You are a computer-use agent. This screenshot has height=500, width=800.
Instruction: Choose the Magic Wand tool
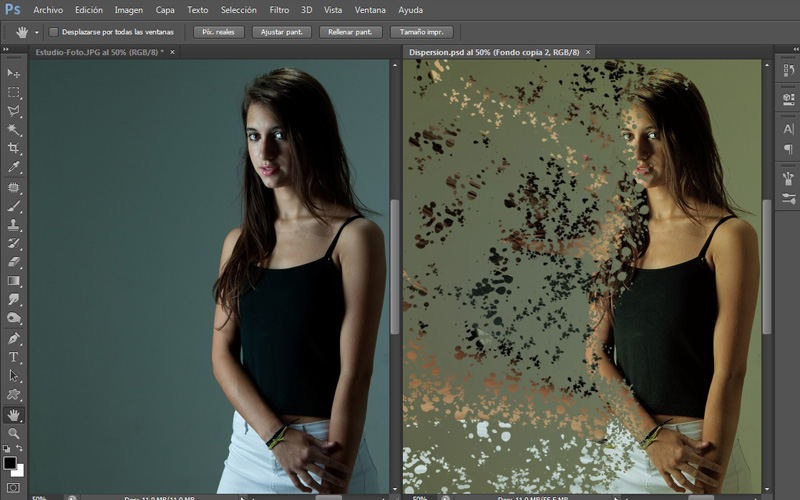pos(14,130)
